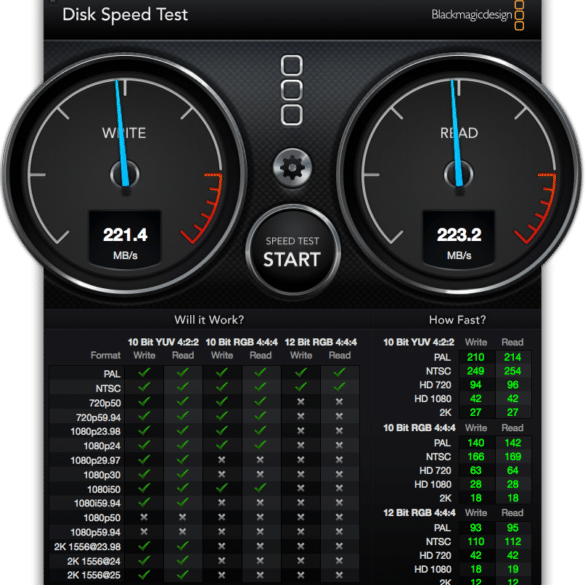
Task: Click the 254 NTSC read speed value
Action: 513,371
